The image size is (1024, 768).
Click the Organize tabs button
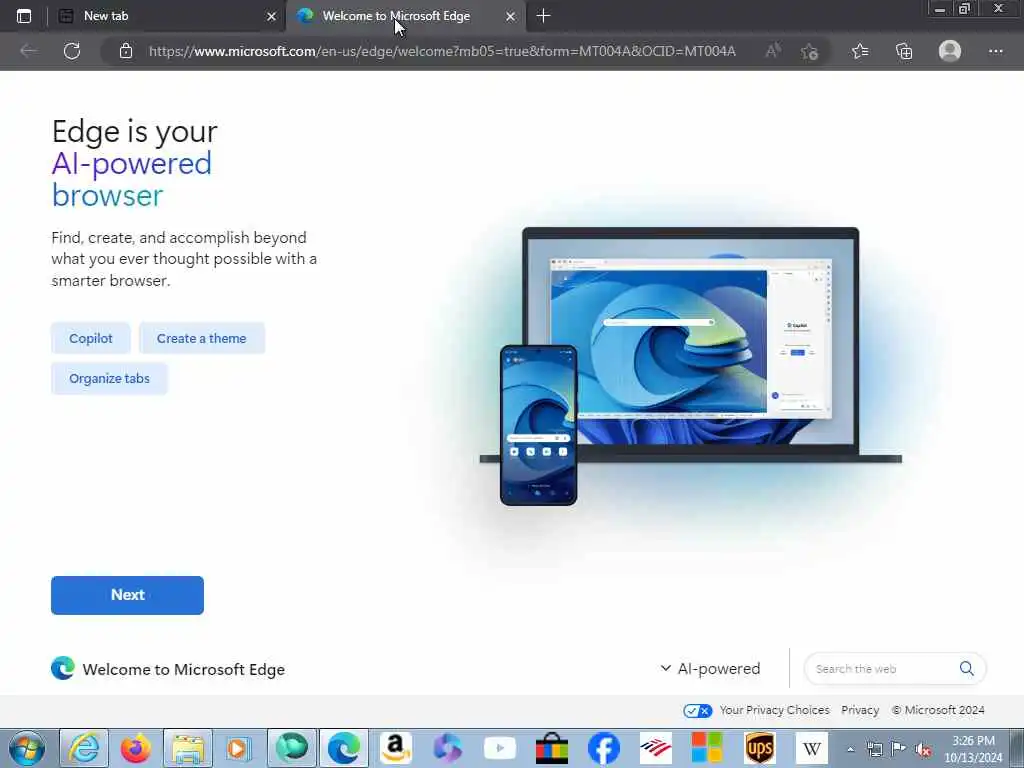(x=109, y=379)
